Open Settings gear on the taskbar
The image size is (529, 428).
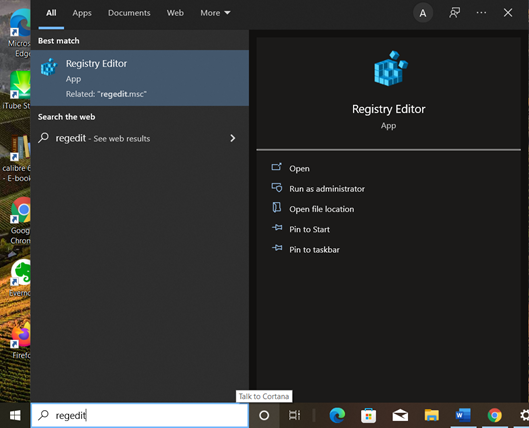pos(524,415)
